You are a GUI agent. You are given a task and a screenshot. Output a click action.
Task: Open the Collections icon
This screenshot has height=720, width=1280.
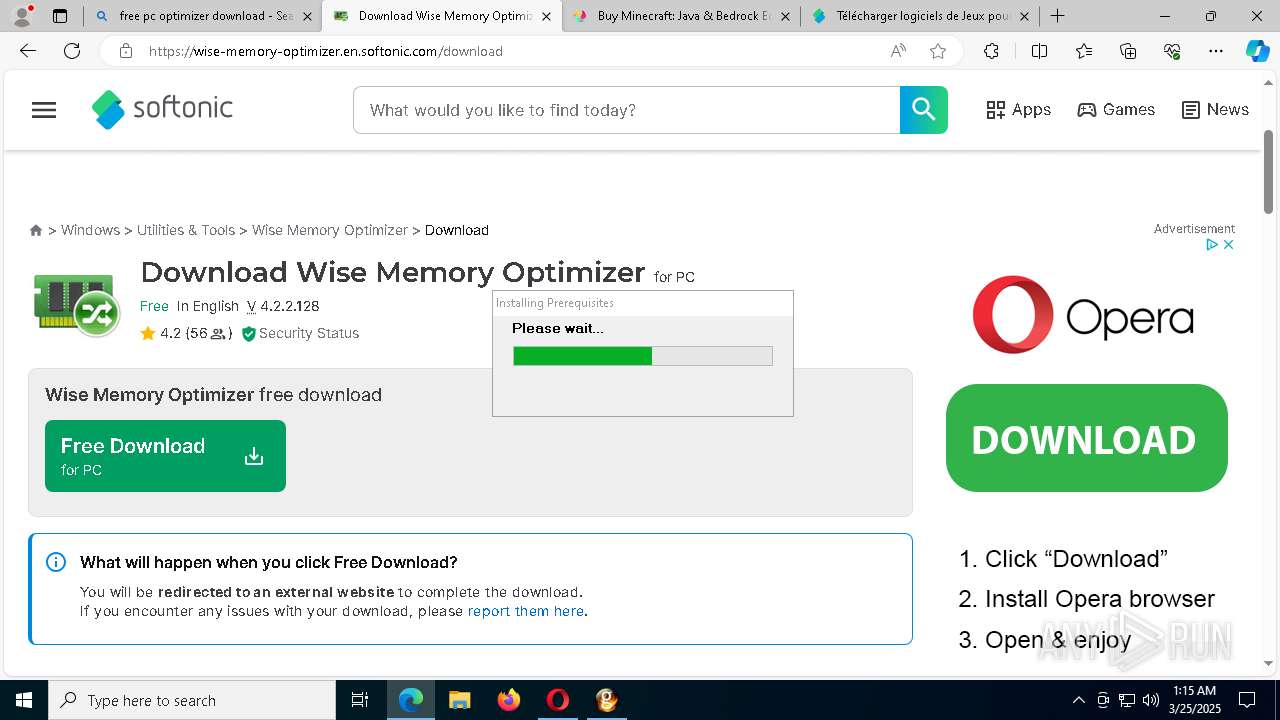(x=1128, y=51)
